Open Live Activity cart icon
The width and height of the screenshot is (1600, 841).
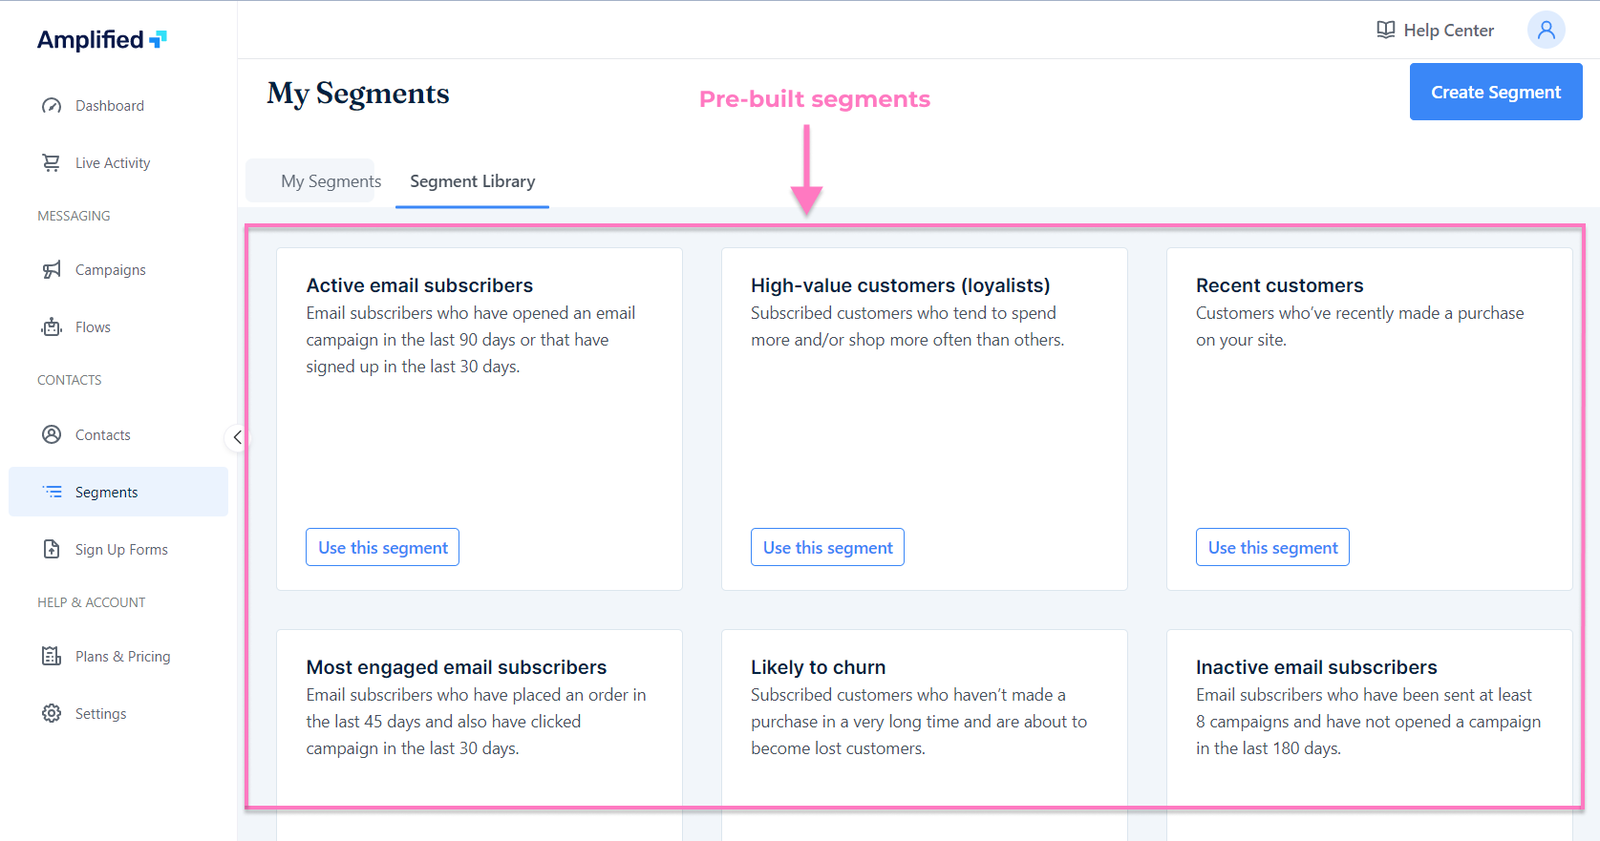point(51,163)
